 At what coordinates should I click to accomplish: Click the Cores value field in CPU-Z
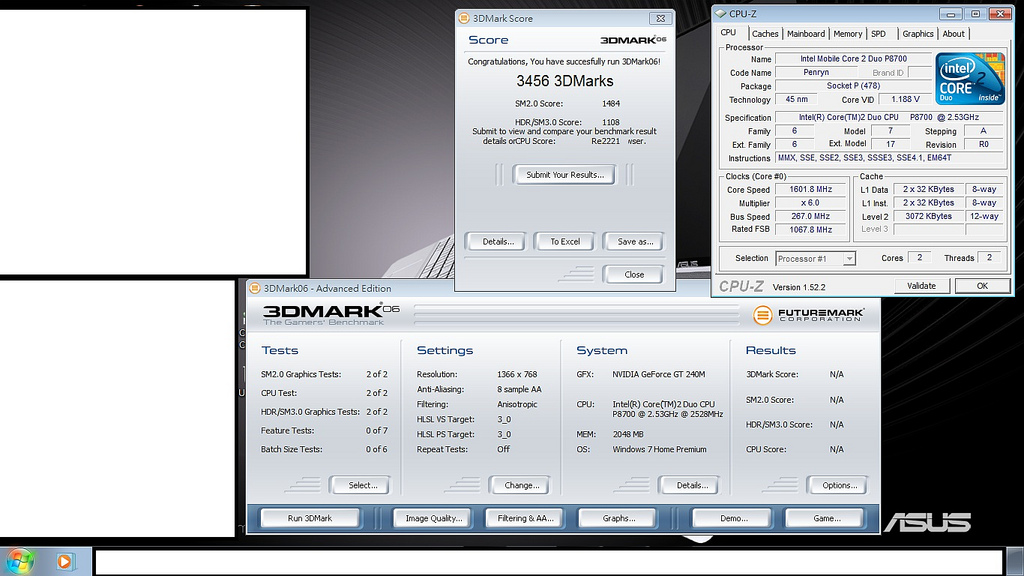pos(920,258)
